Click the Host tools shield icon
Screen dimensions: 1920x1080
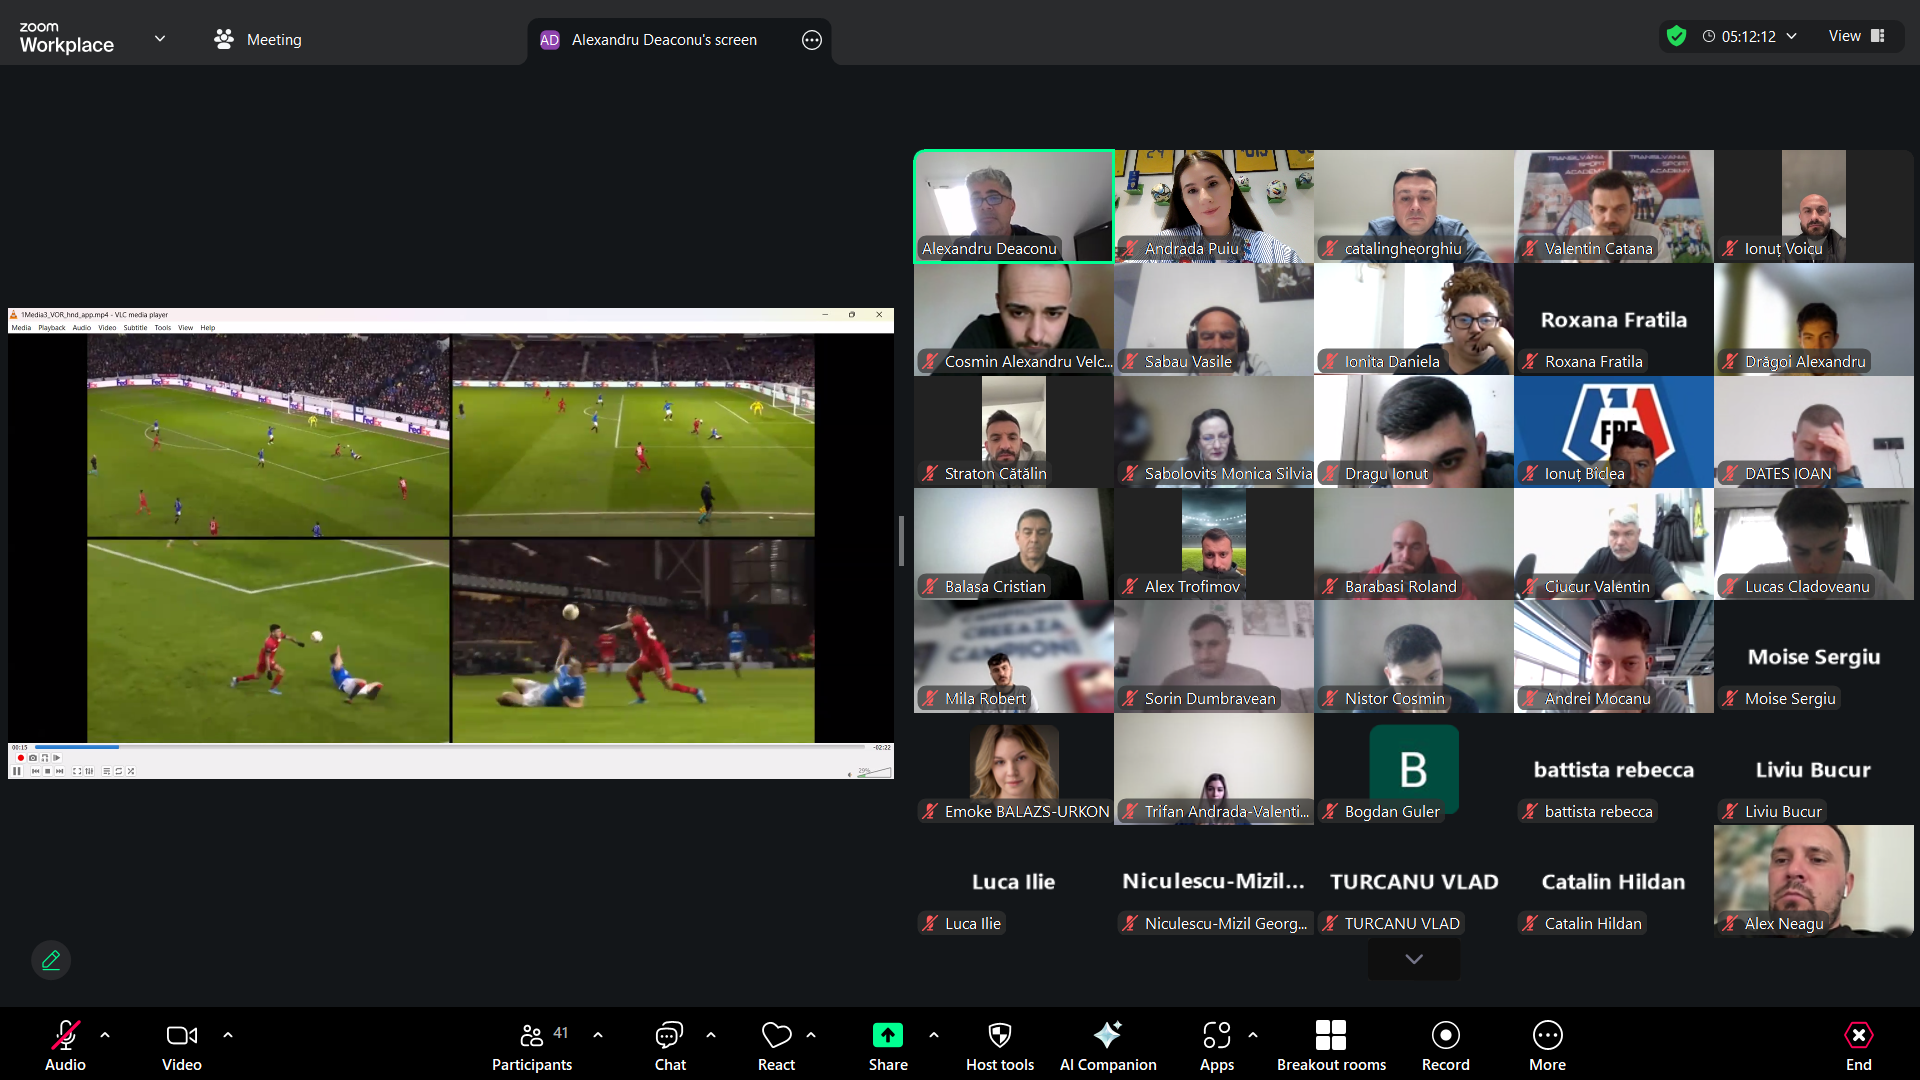point(999,1035)
